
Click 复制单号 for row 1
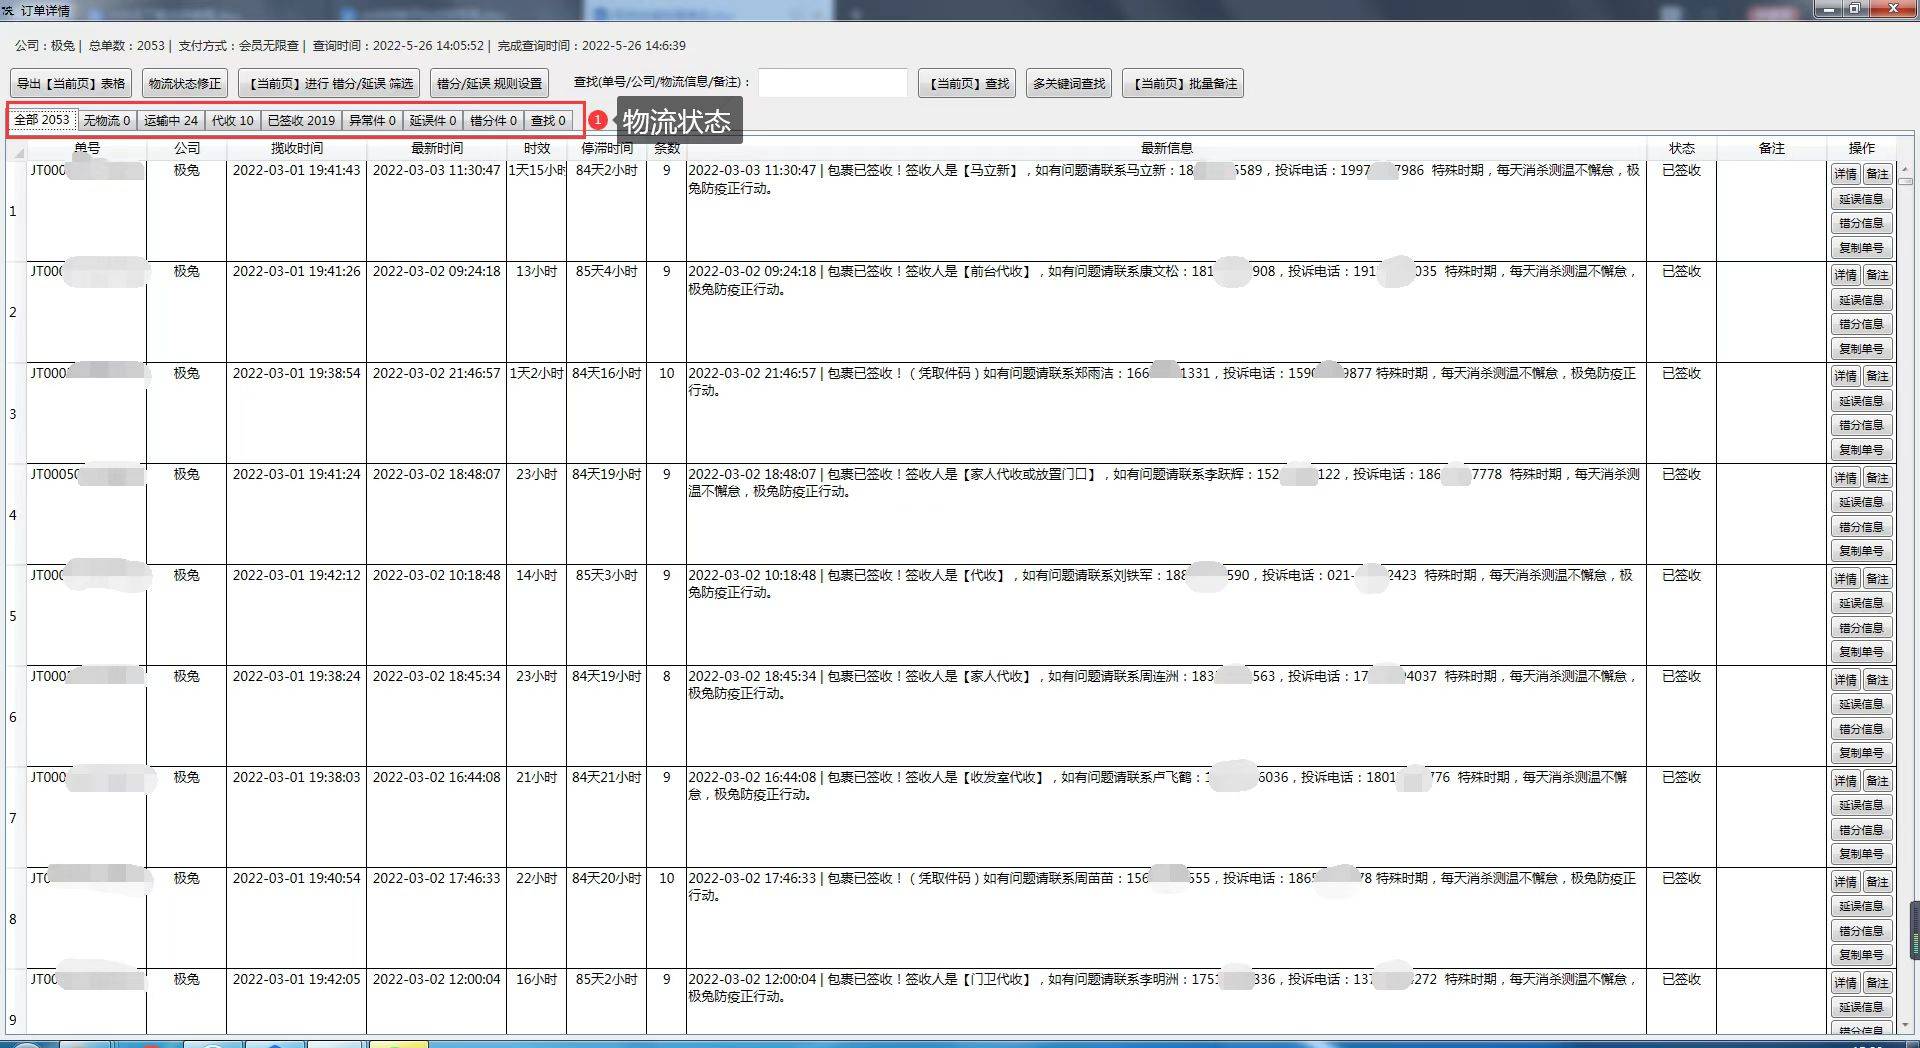point(1861,248)
